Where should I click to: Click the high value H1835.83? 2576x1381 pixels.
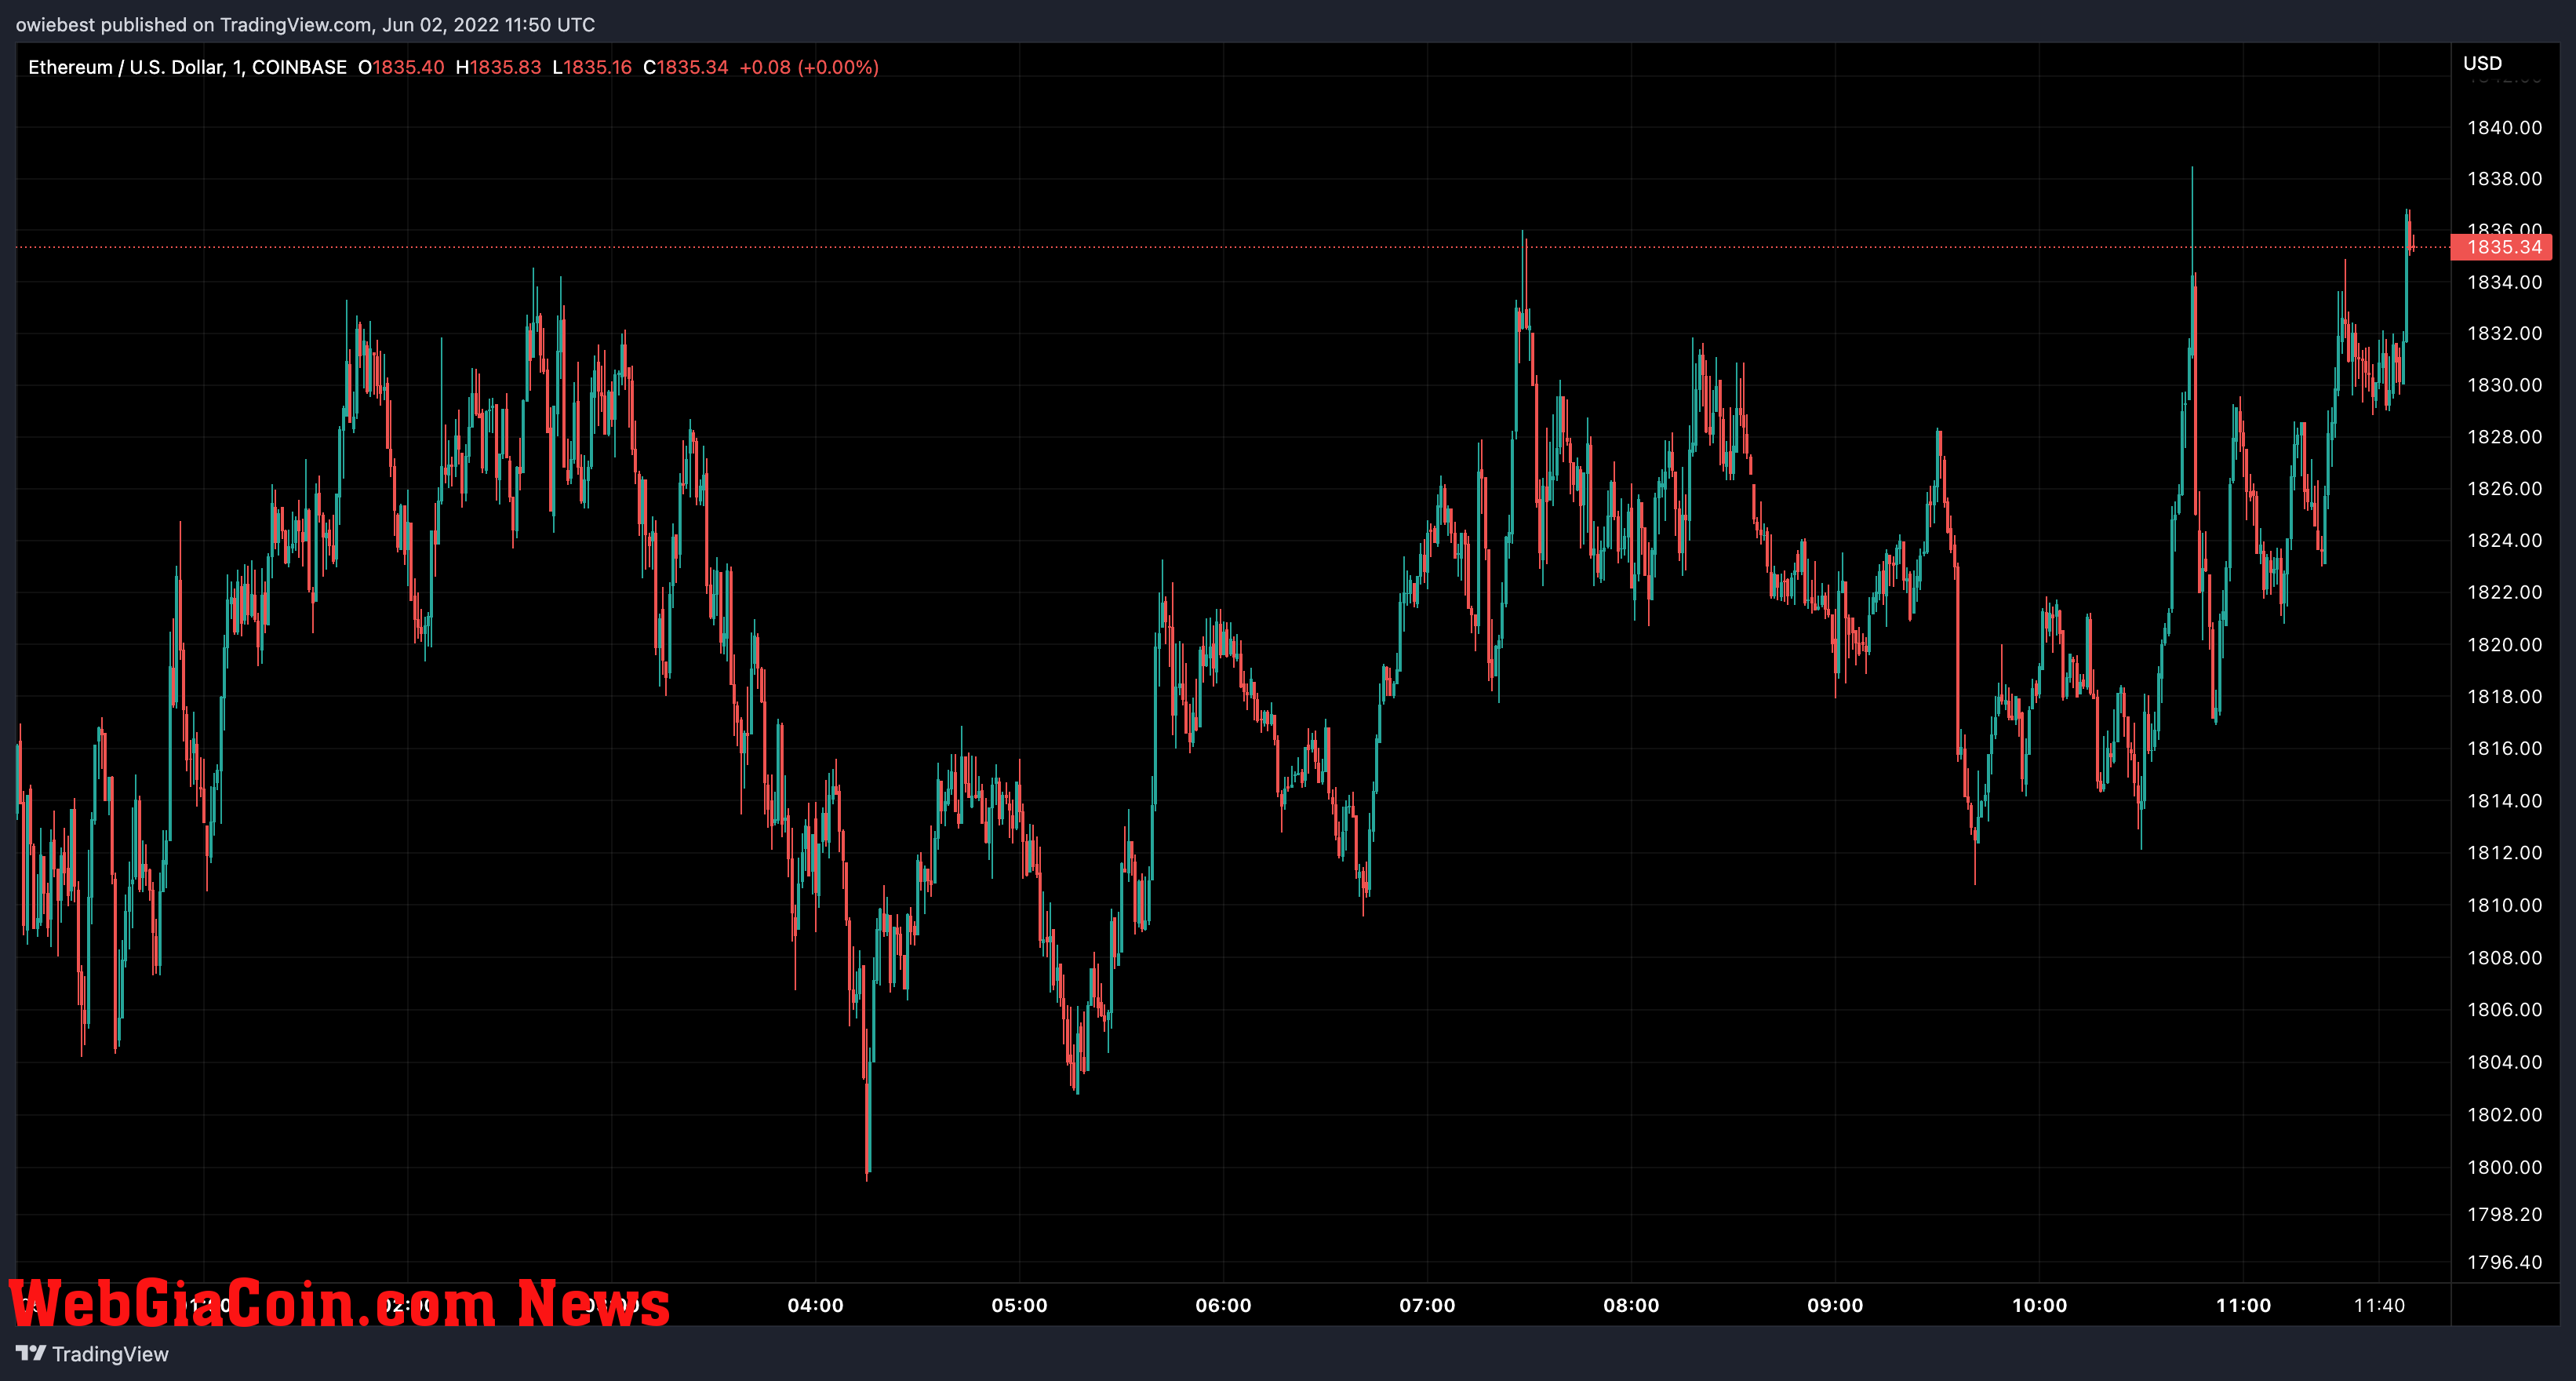[498, 67]
